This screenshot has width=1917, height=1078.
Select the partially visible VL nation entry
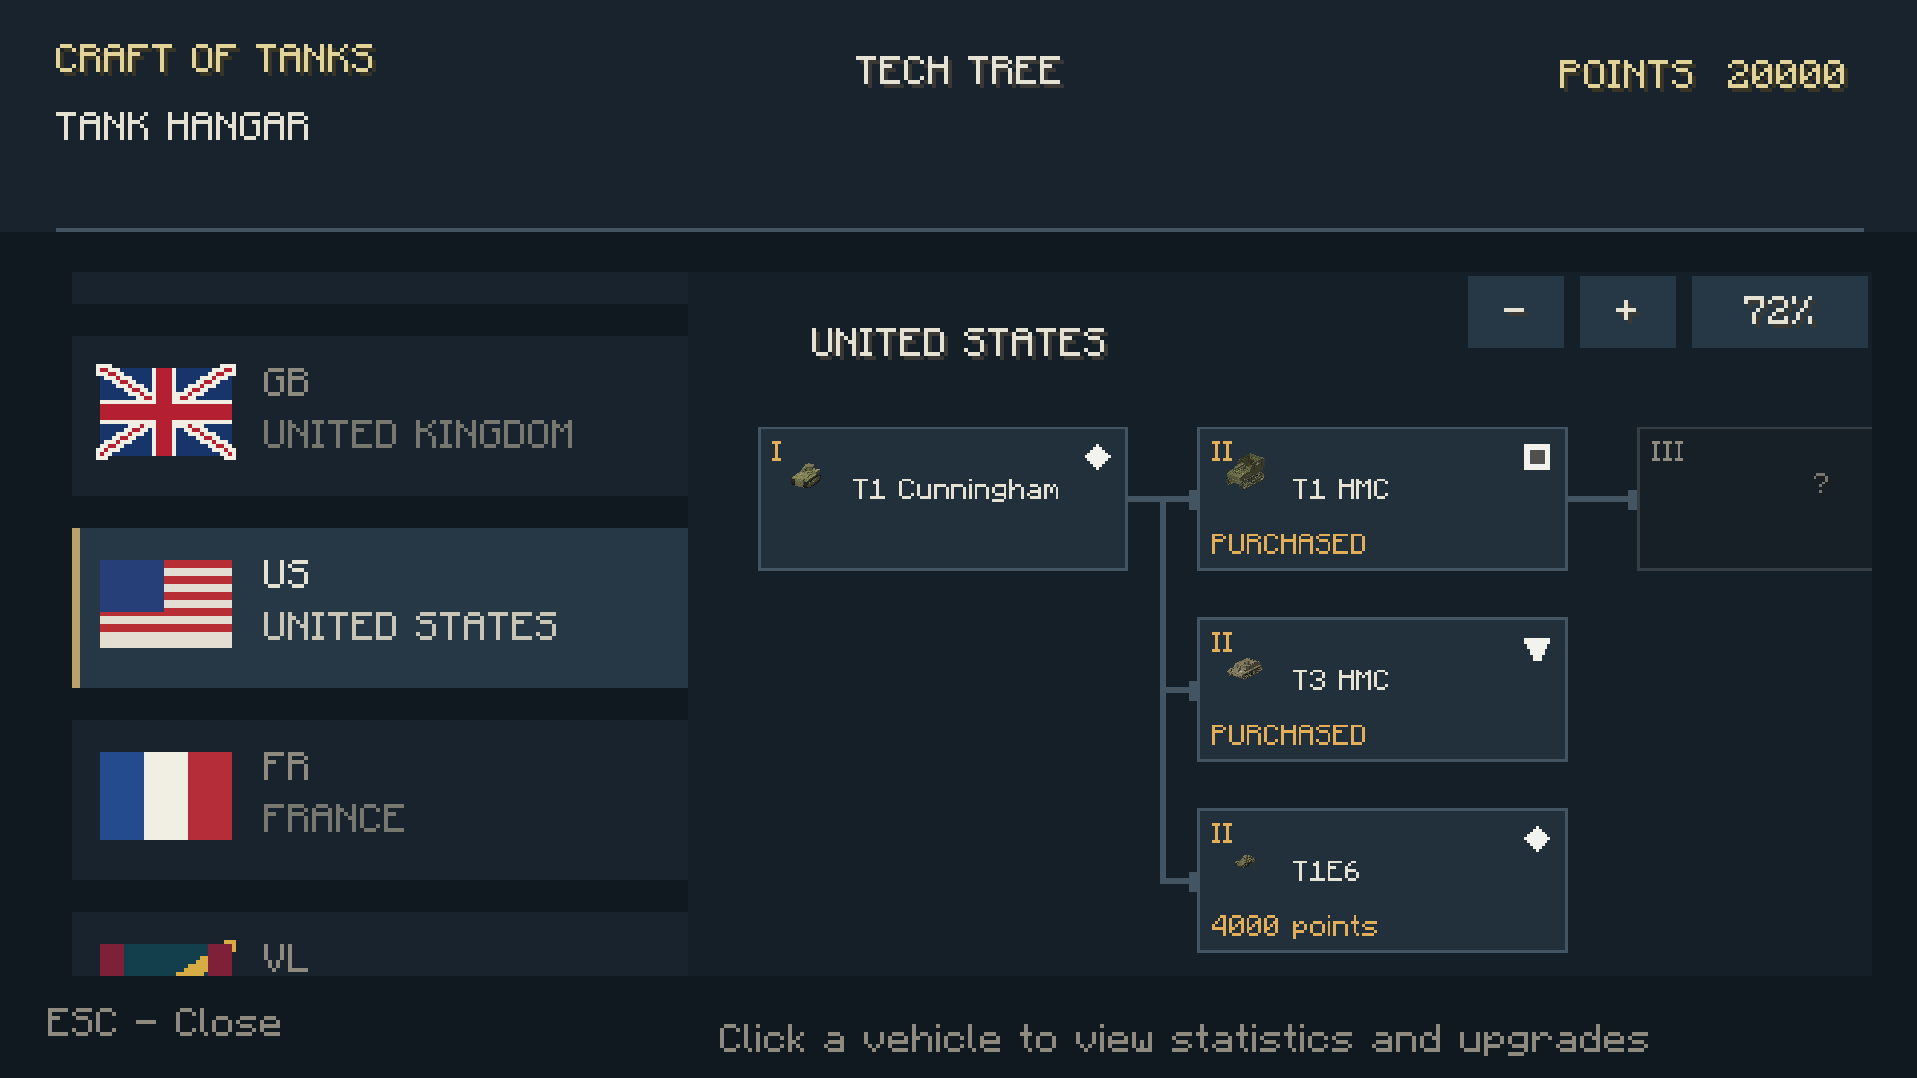click(x=380, y=944)
